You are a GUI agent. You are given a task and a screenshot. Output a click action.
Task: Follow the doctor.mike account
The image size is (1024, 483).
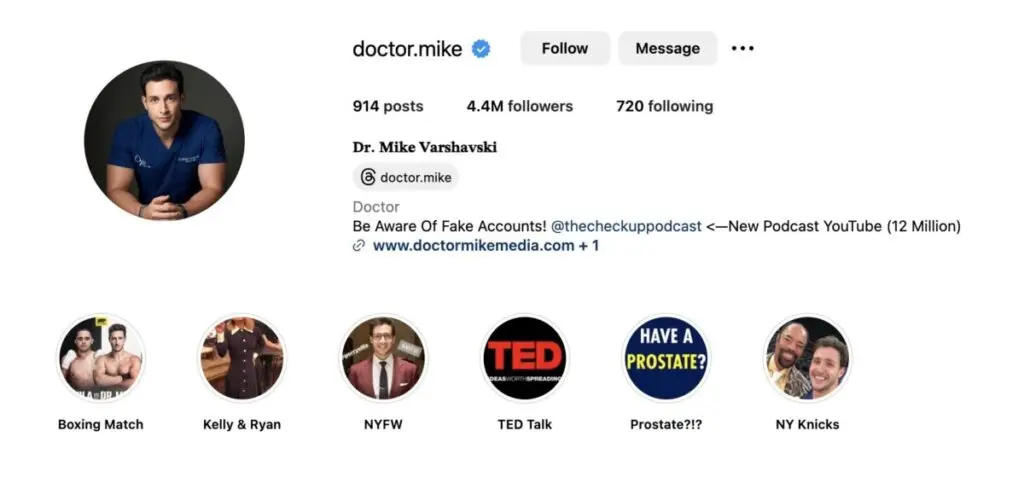point(565,48)
